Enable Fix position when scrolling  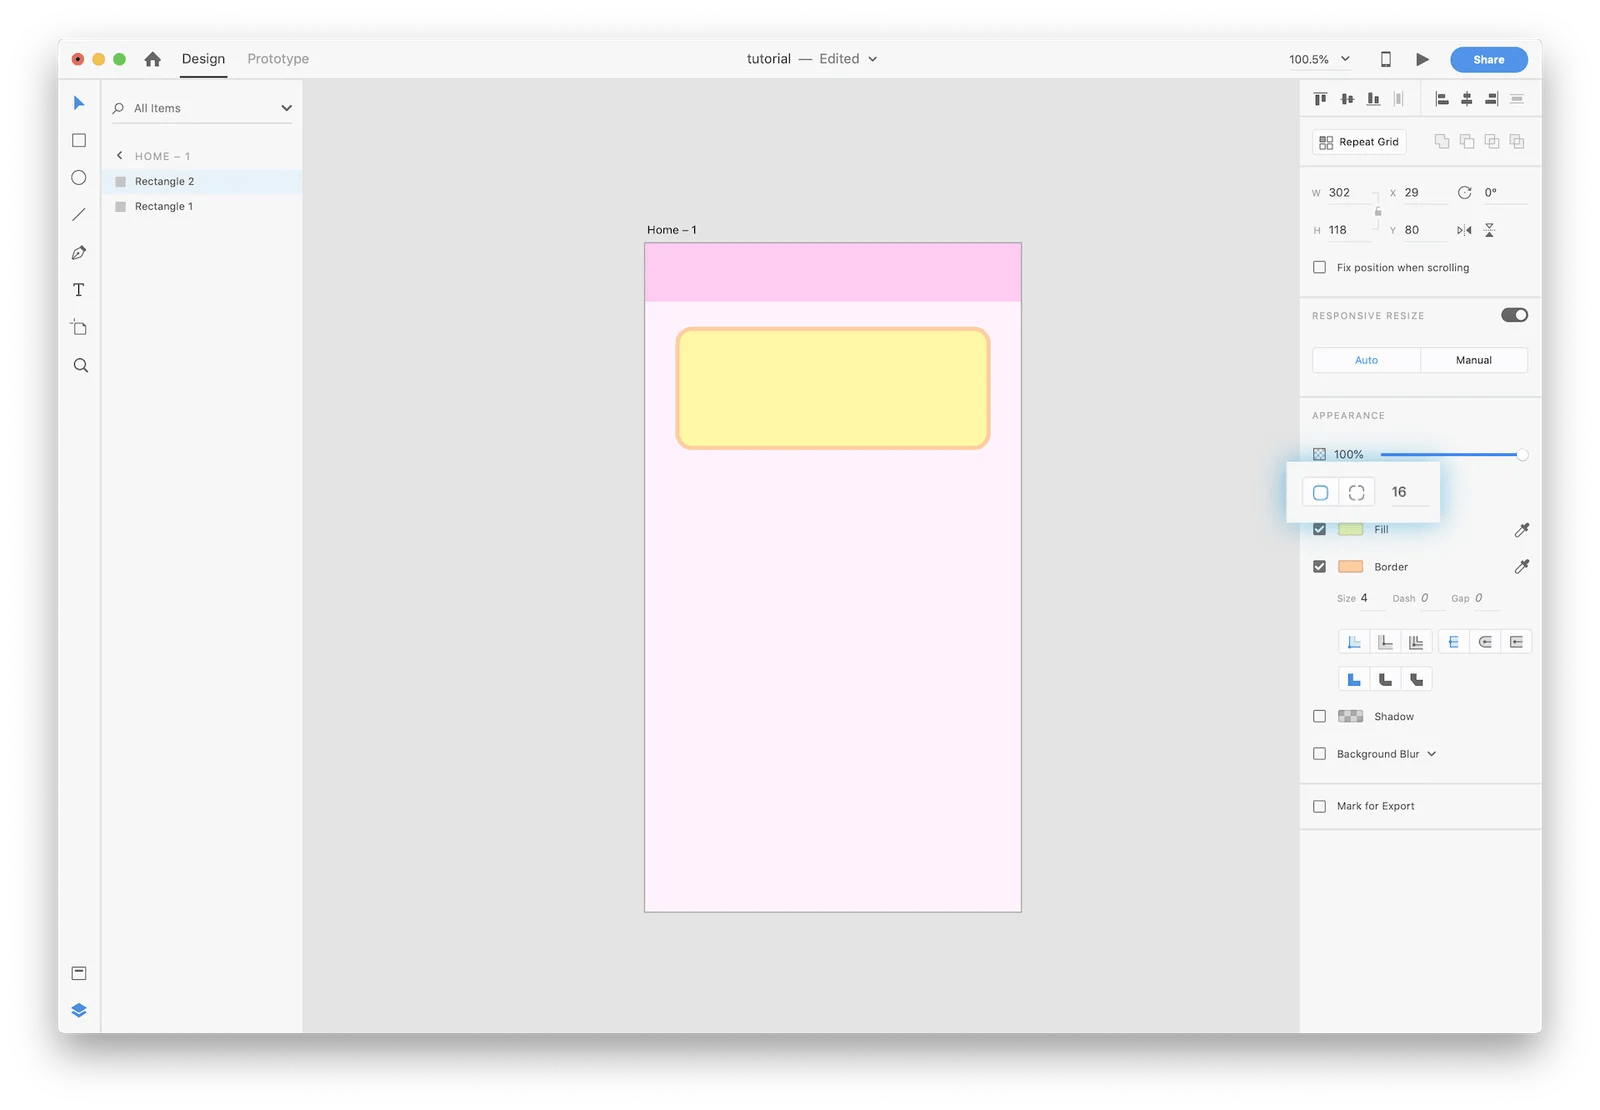click(x=1320, y=268)
